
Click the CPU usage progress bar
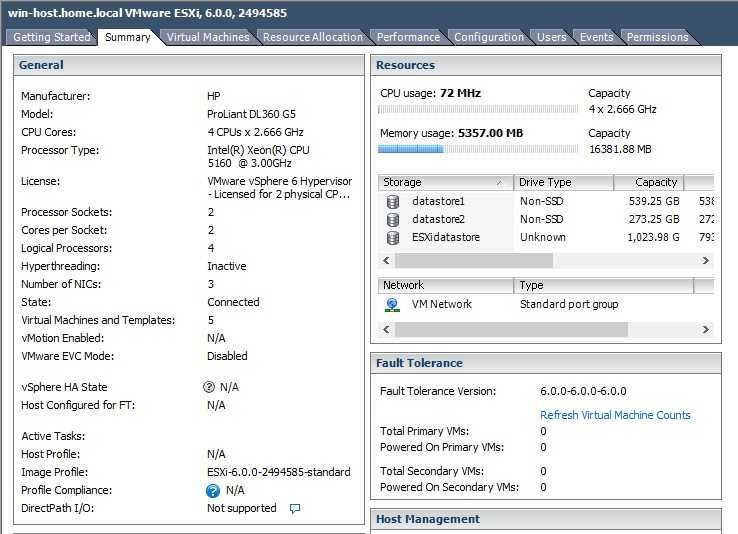pyautogui.click(x=478, y=110)
